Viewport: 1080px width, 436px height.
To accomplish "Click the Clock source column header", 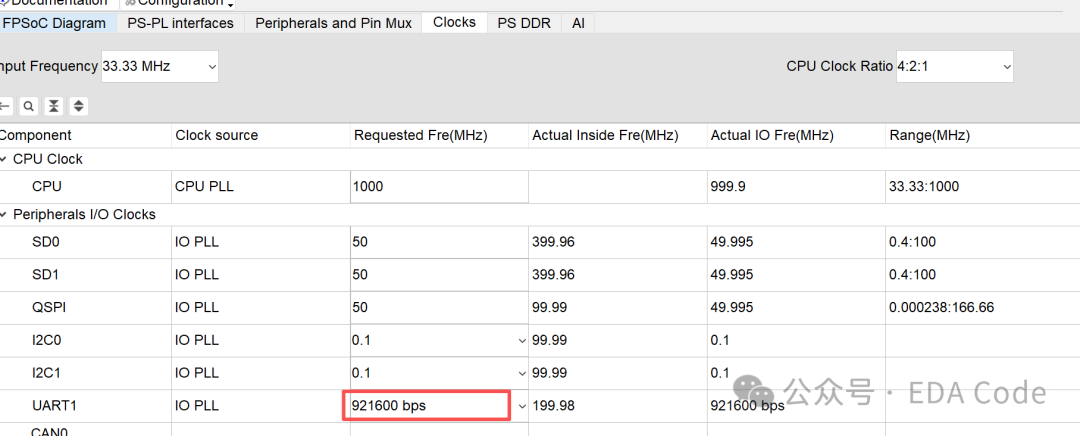I will [x=260, y=135].
